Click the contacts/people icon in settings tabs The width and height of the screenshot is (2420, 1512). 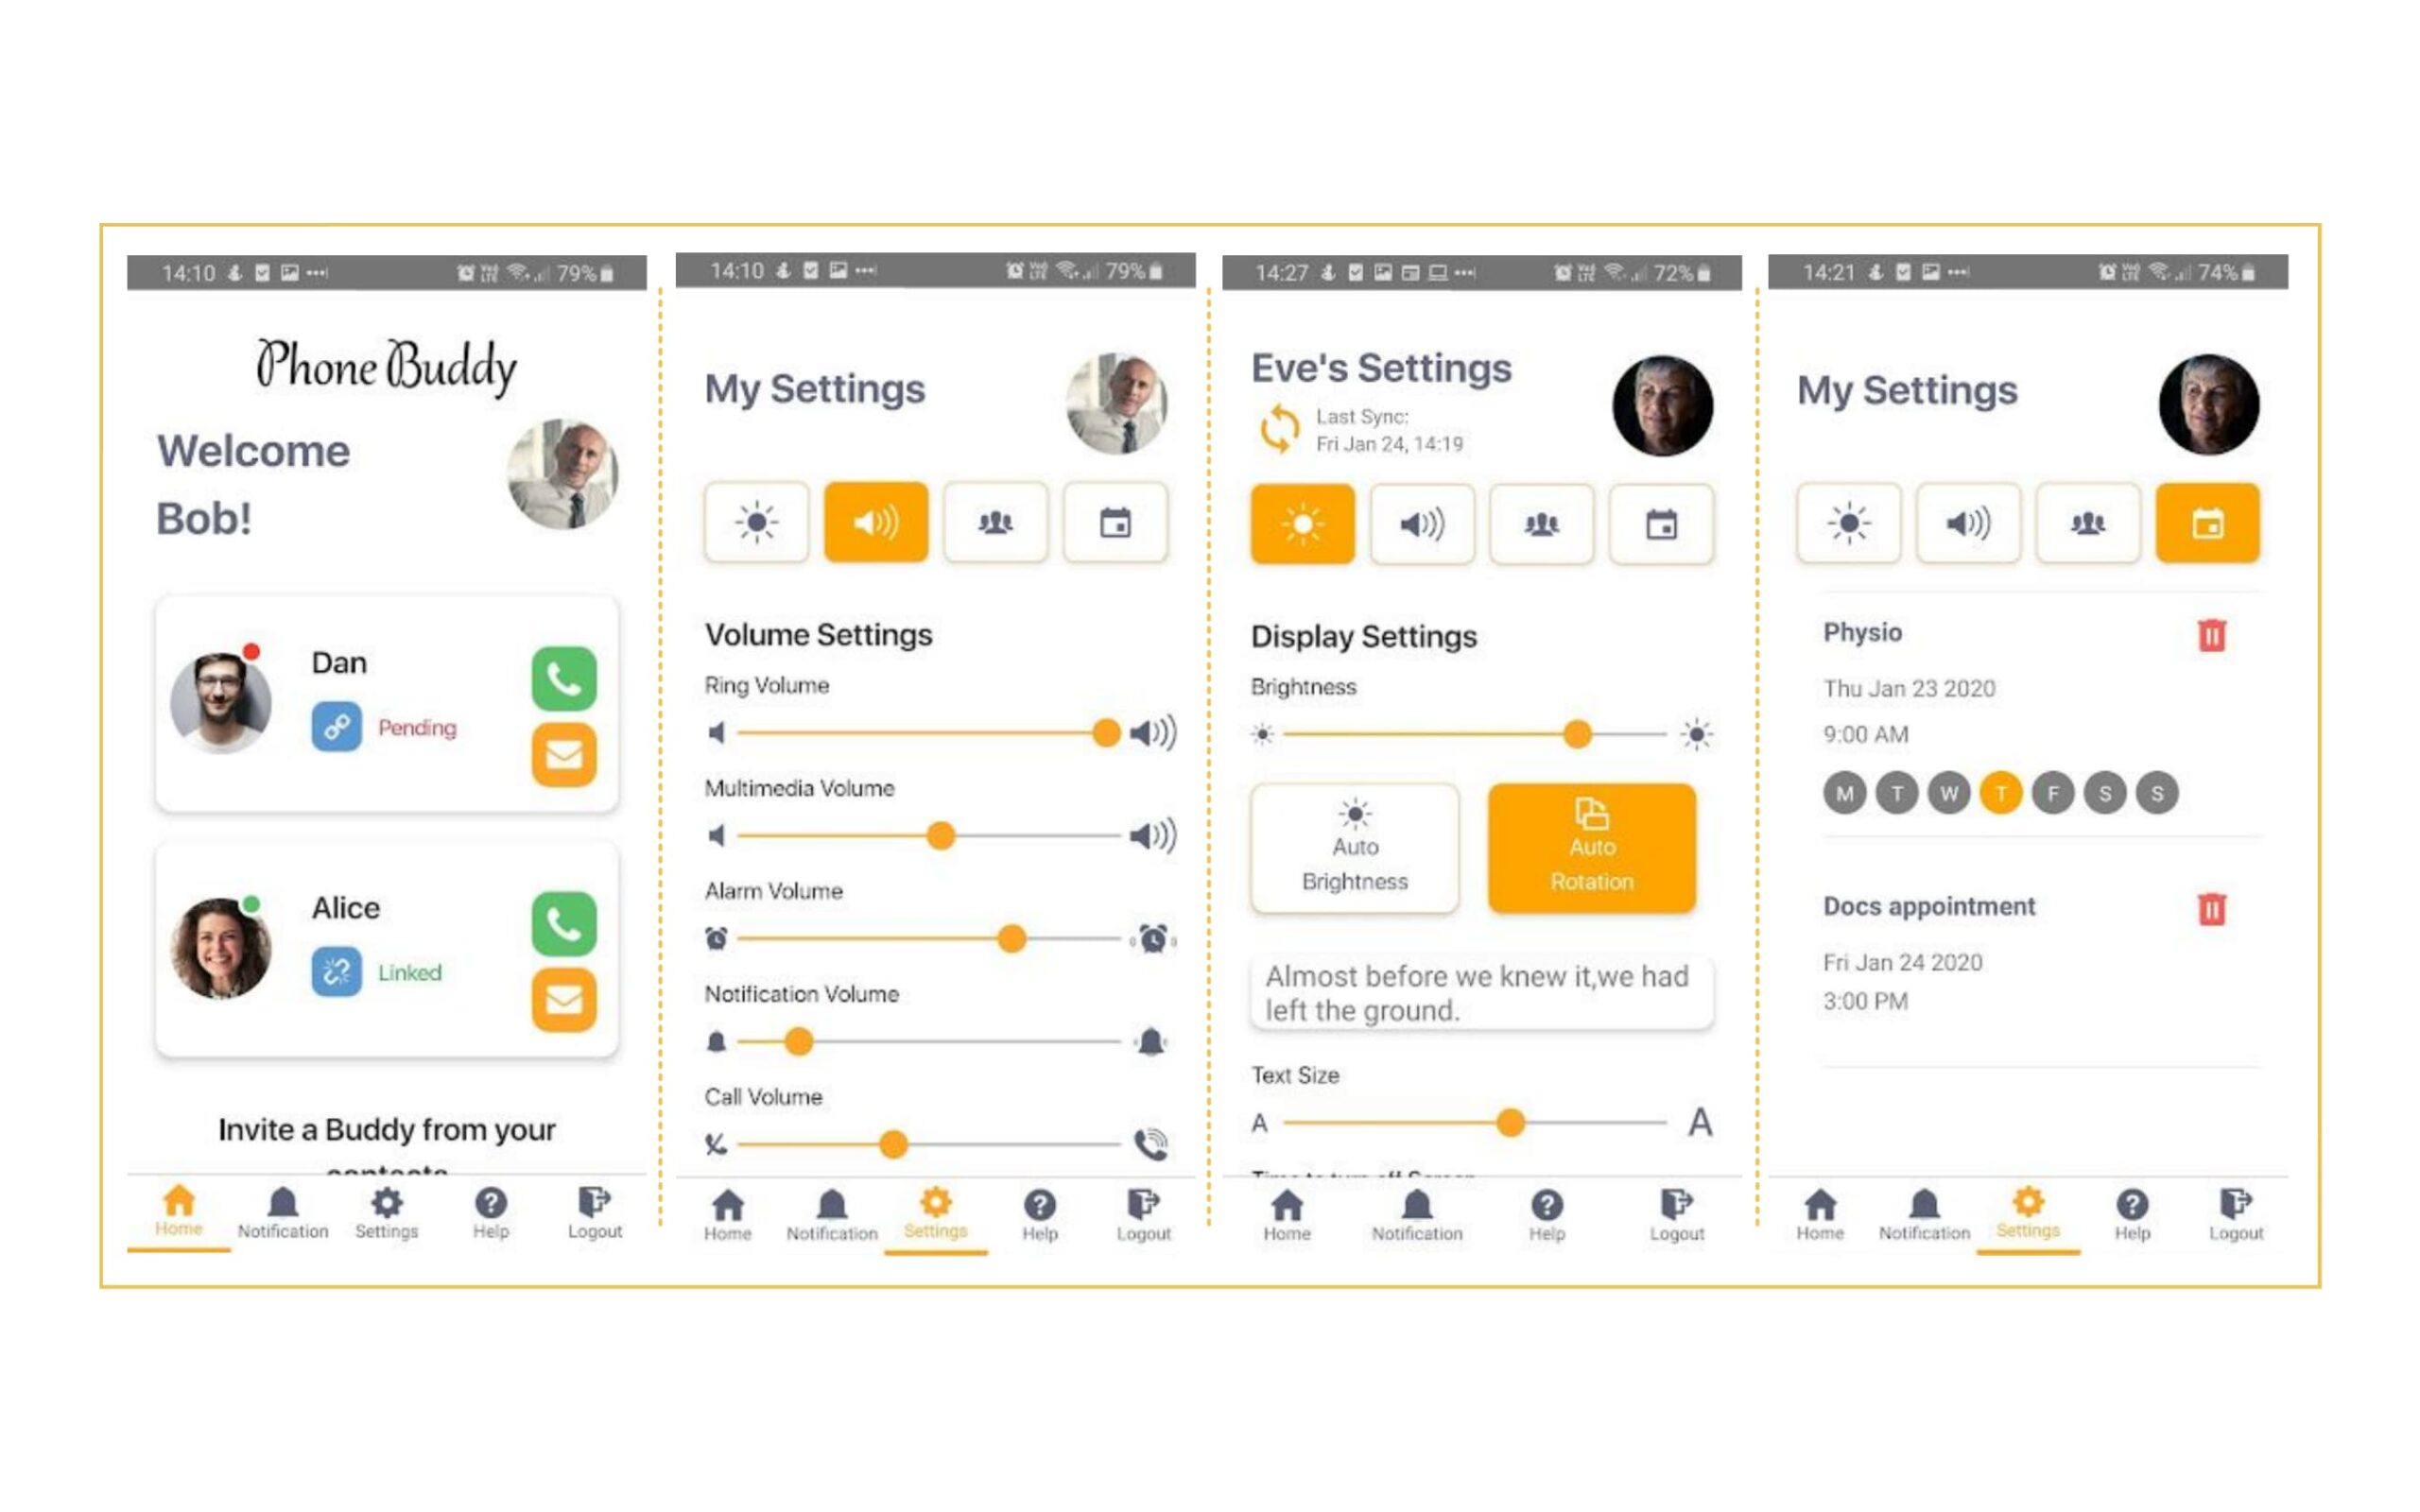pyautogui.click(x=994, y=521)
